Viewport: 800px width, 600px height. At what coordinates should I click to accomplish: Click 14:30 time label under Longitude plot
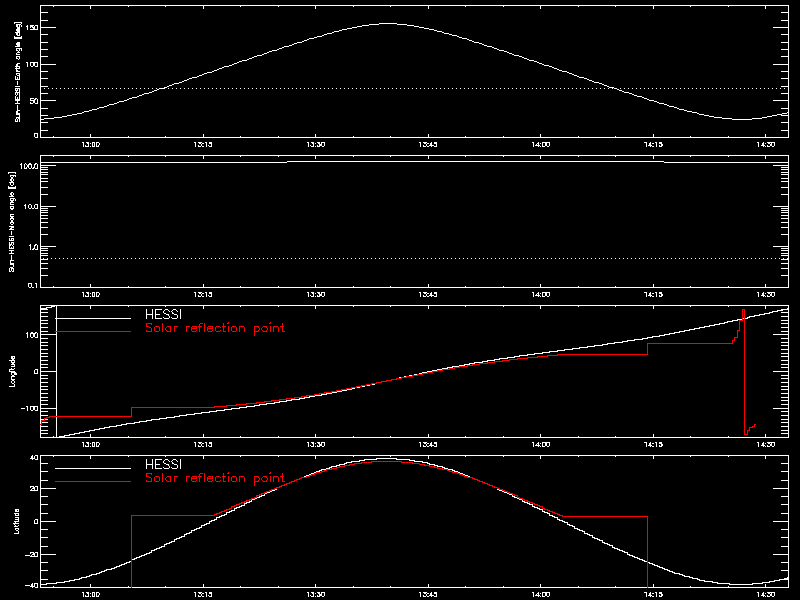click(x=766, y=444)
